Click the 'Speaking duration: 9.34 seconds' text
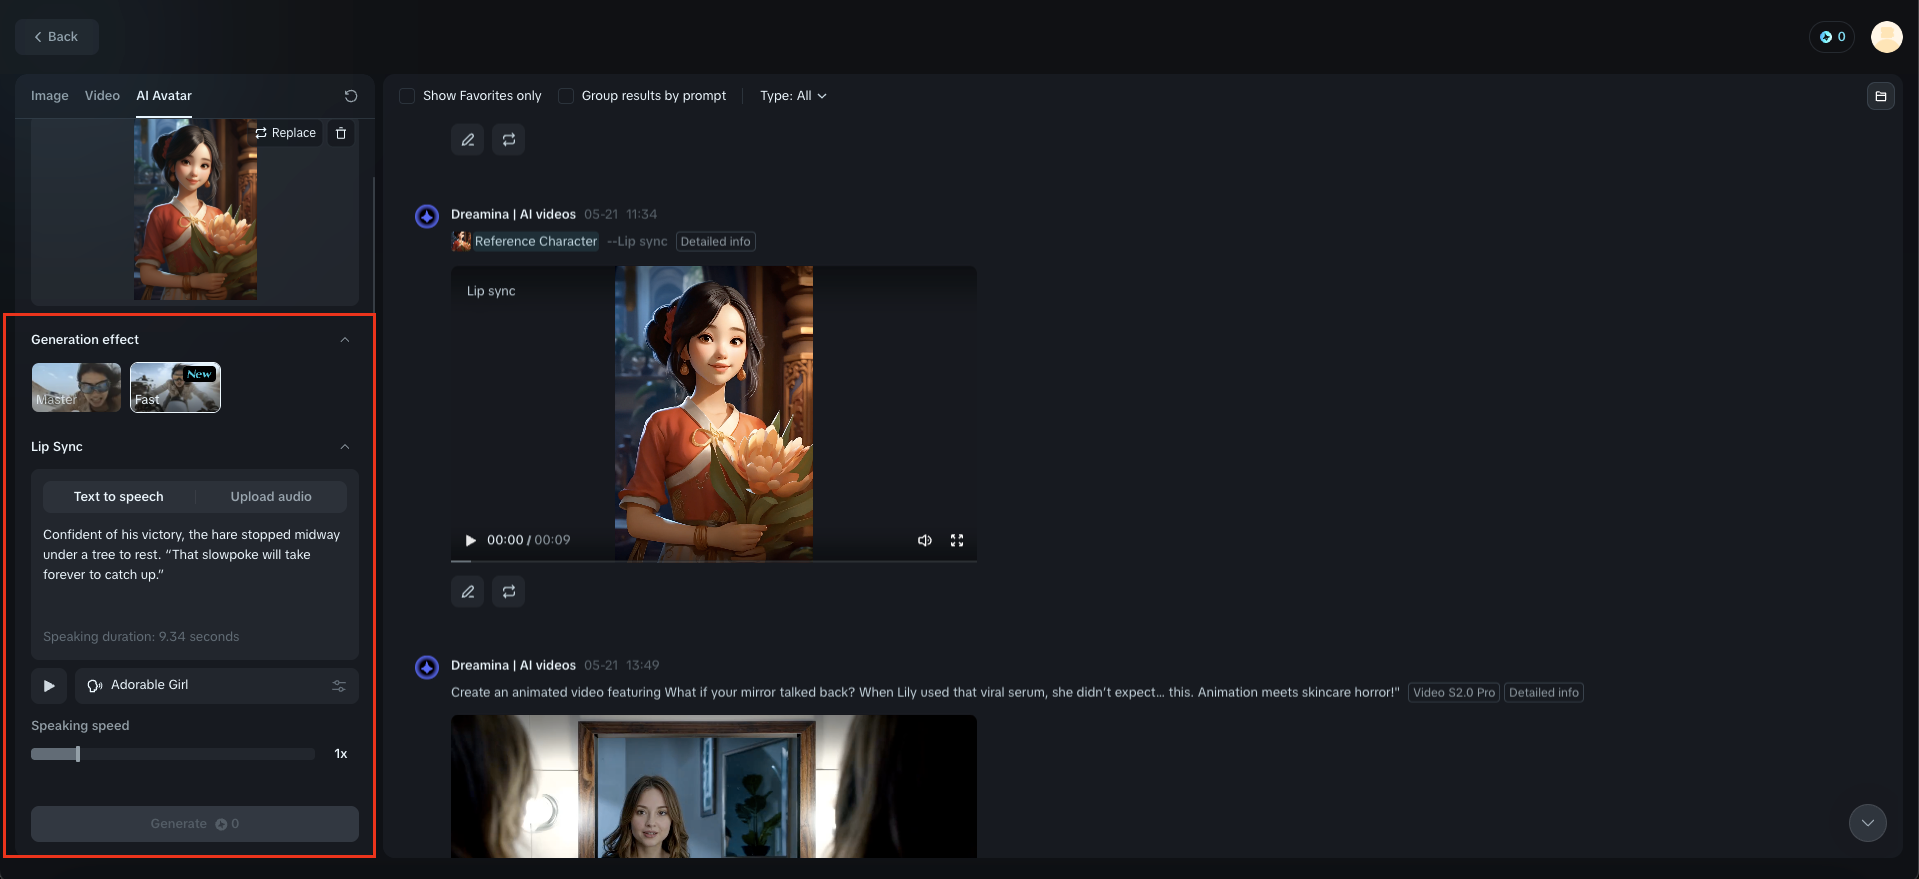 141,637
